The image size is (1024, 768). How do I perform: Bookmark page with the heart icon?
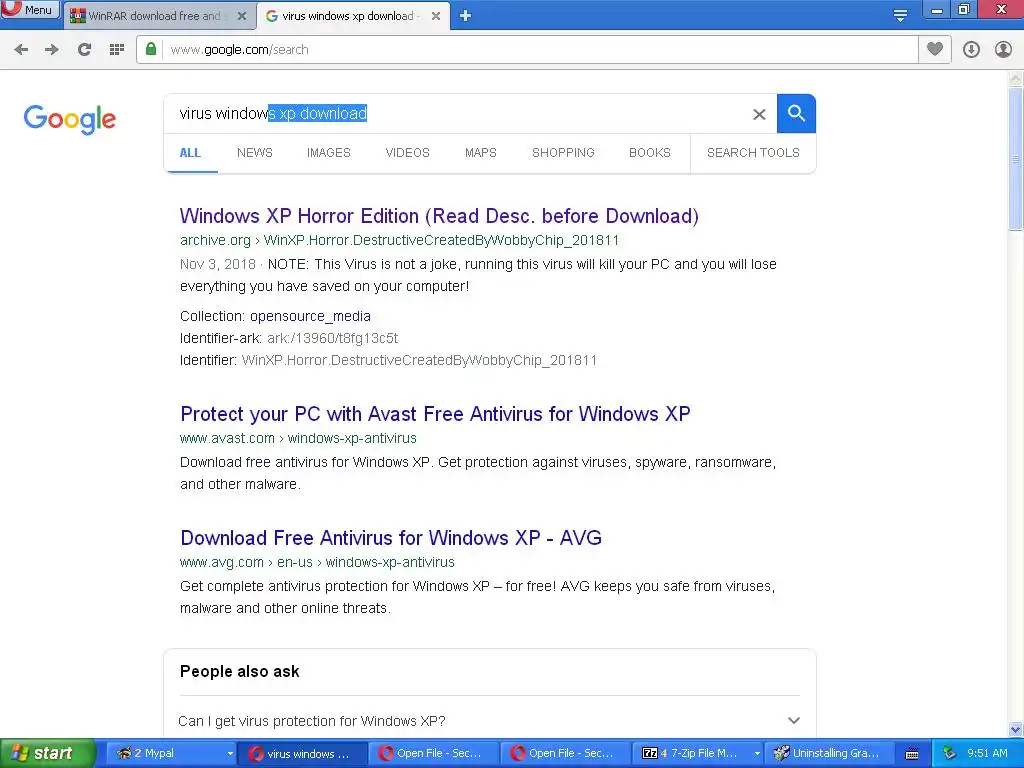coord(935,50)
